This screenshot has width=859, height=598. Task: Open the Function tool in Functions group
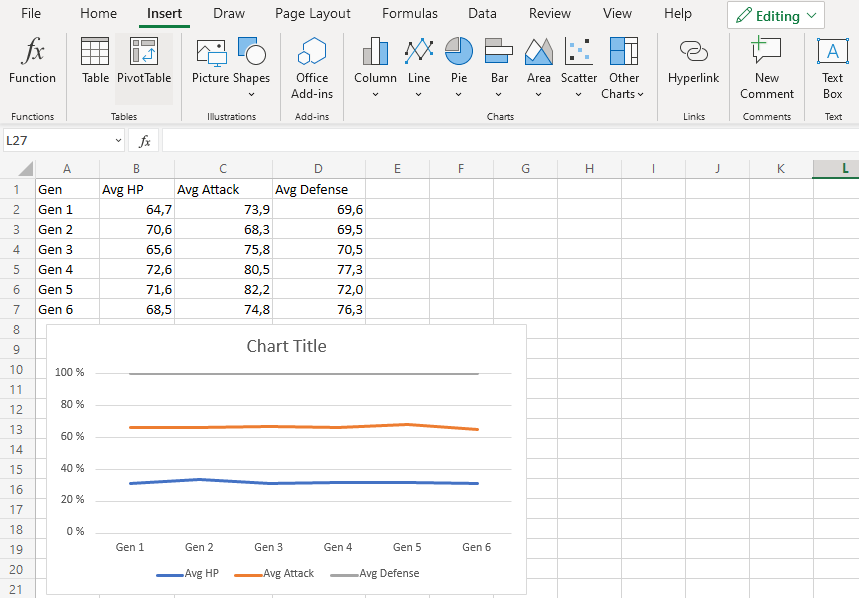tap(31, 66)
